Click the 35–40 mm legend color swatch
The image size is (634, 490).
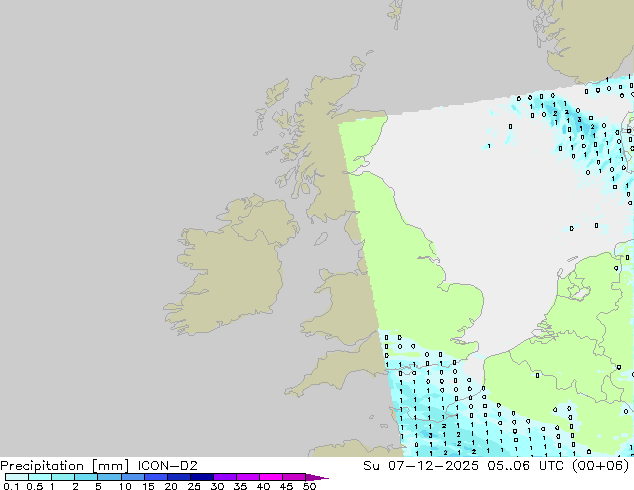(248, 477)
